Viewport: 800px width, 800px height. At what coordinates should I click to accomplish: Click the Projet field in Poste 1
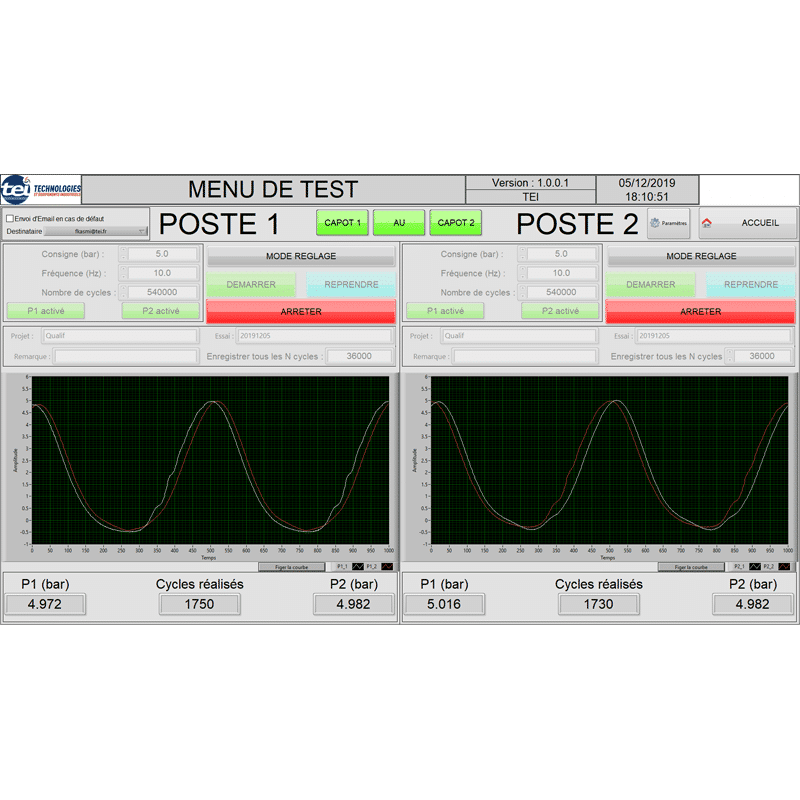[120, 337]
